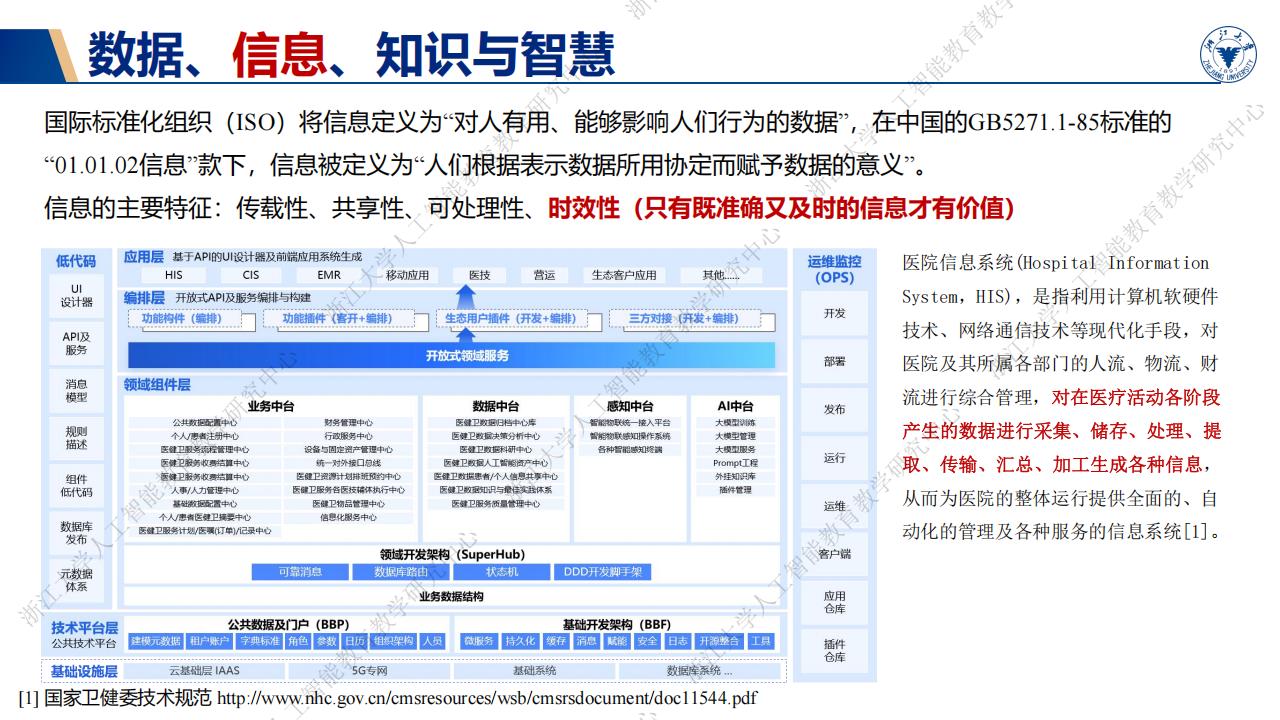The height and width of the screenshot is (720, 1280).
Task: Click the UI设计器 box under 低代码
Action: (x=76, y=295)
